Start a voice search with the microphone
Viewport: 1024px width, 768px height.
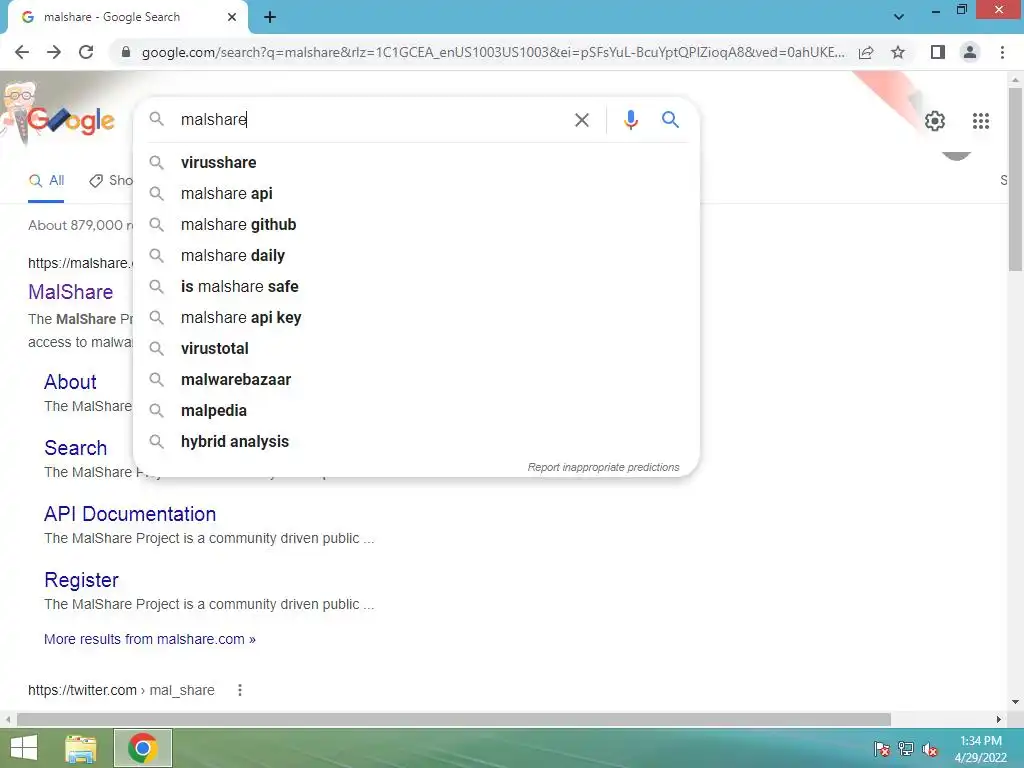click(630, 120)
